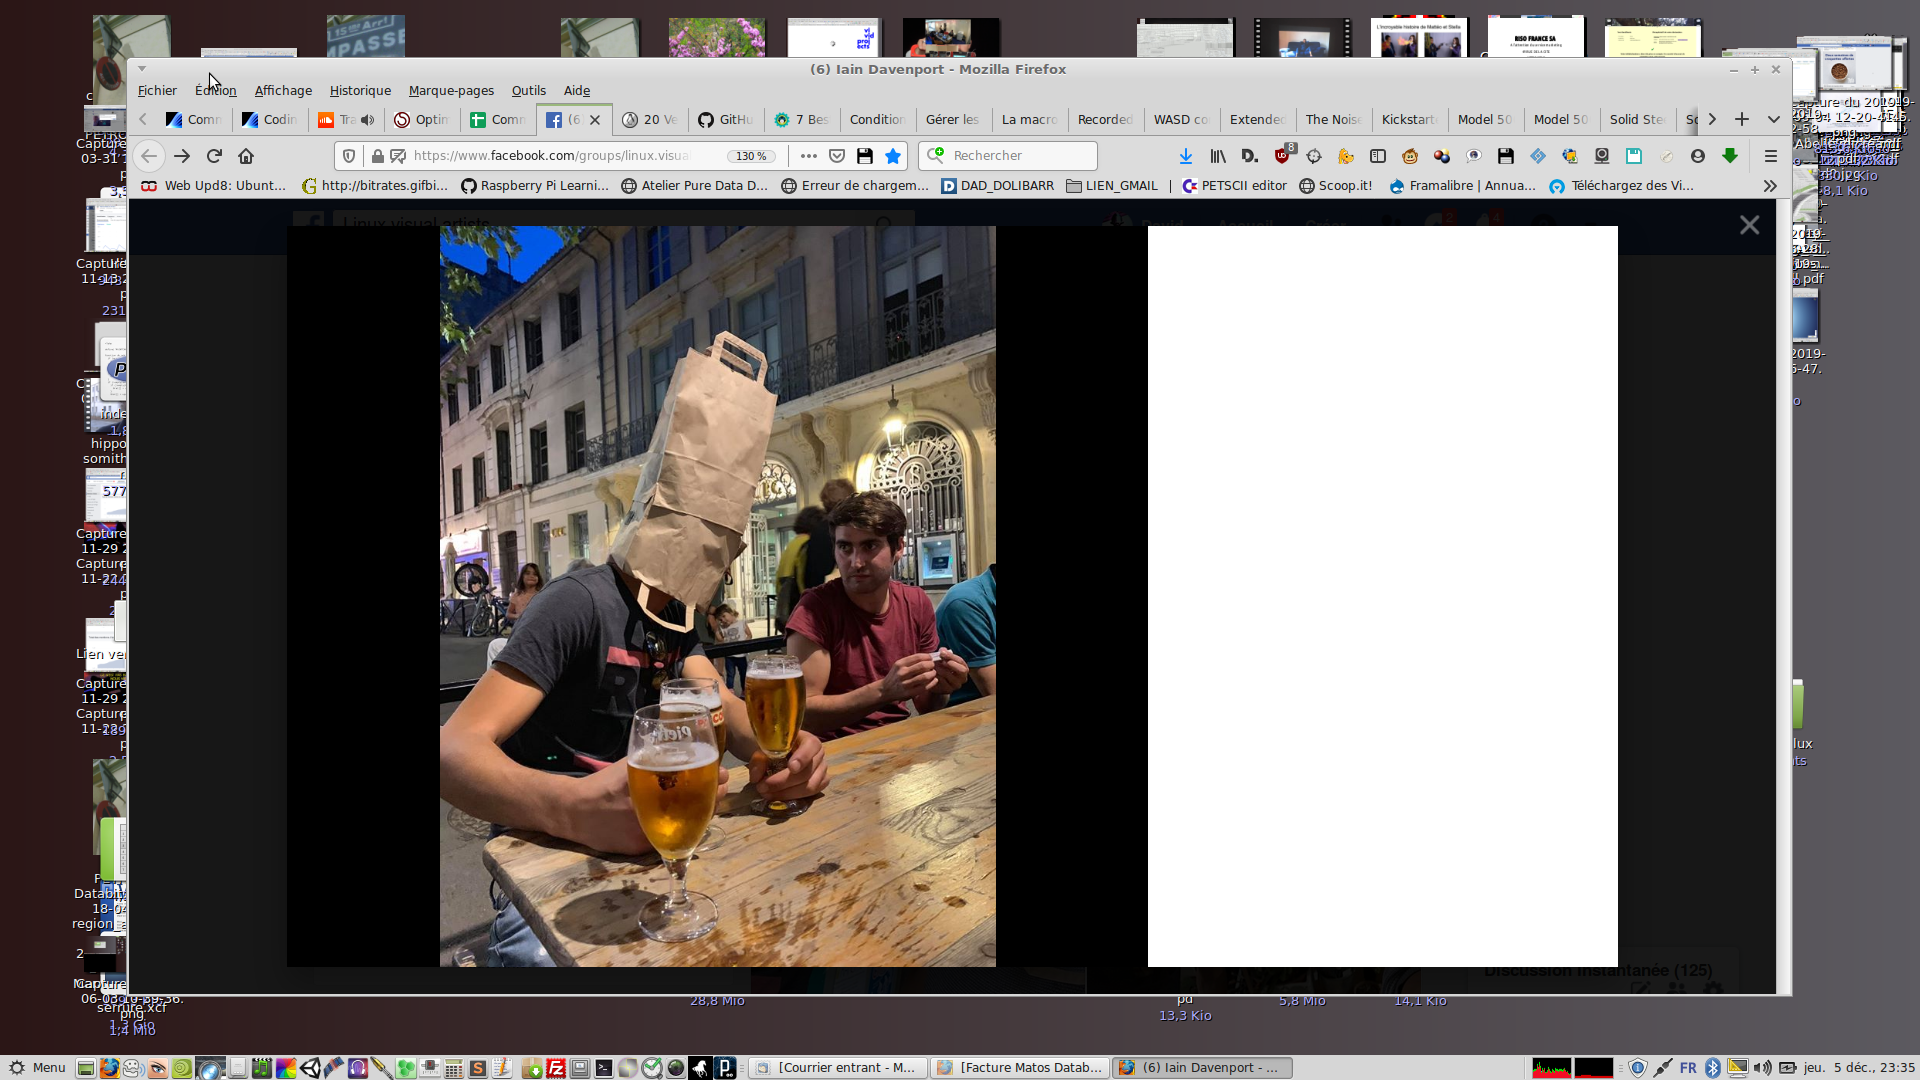Reset the 130 % zoom level badge
The height and width of the screenshot is (1080, 1920).
point(751,156)
